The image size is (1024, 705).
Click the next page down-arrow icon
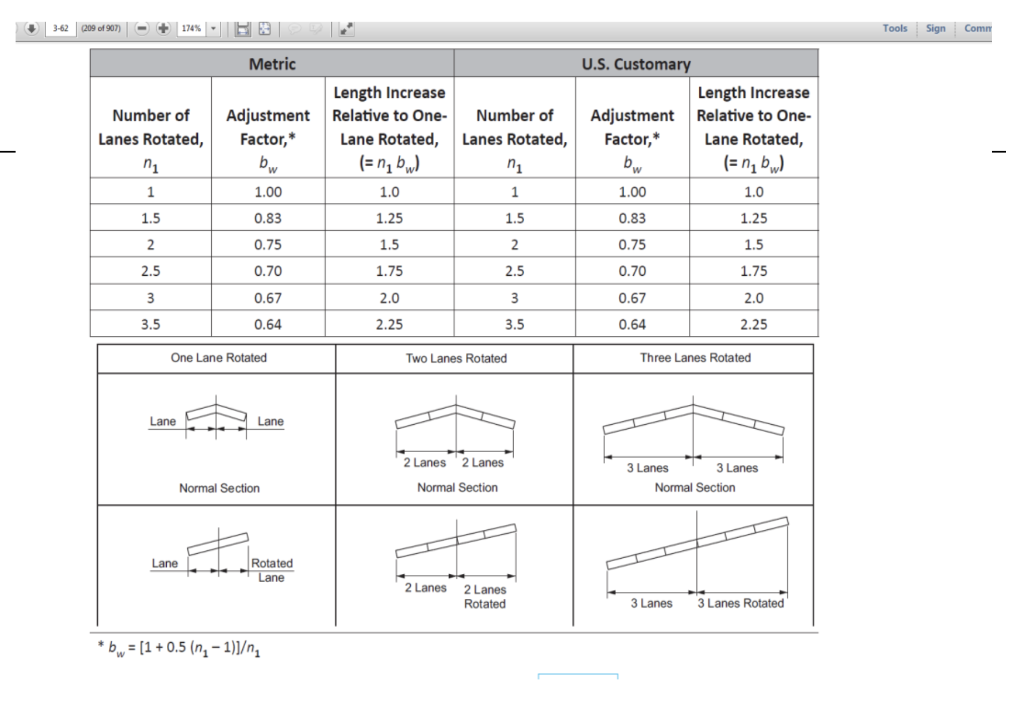pyautogui.click(x=33, y=28)
